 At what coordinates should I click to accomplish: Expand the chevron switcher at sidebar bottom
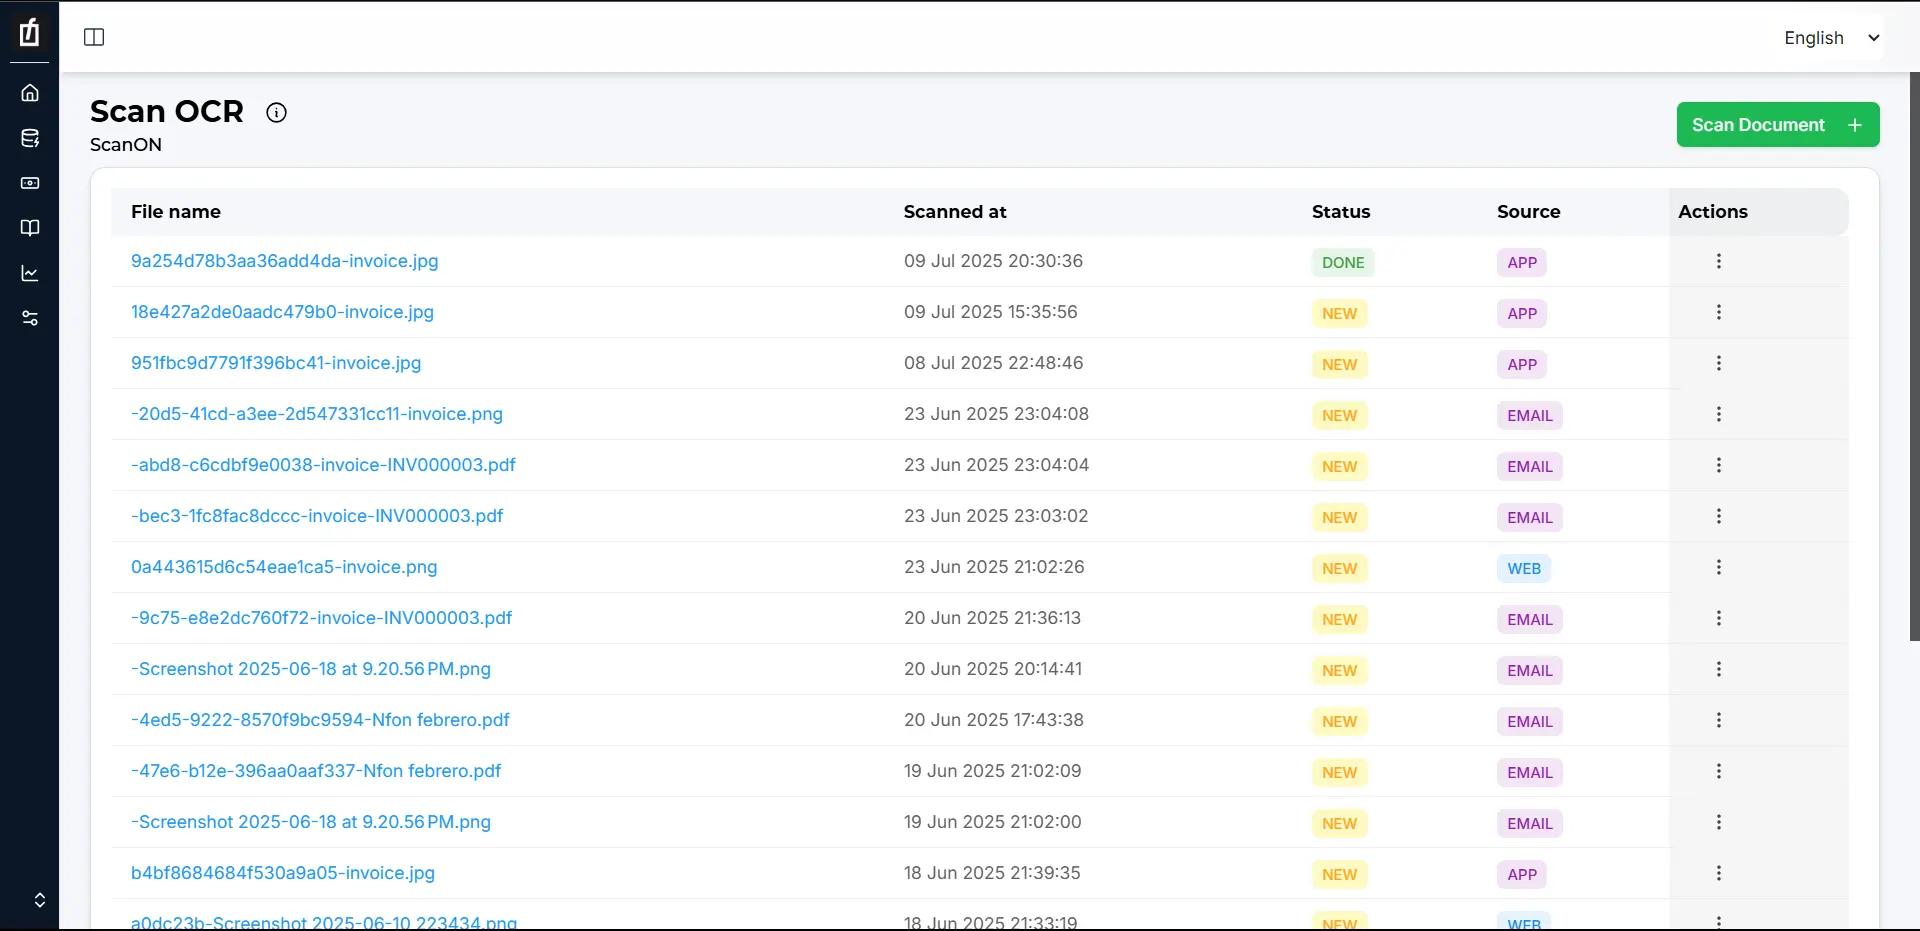[39, 900]
